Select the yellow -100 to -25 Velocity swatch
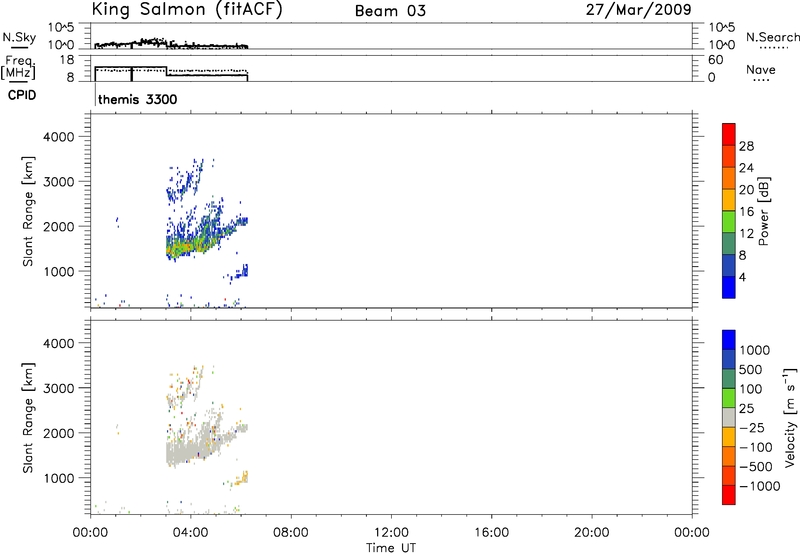Viewport: 800px width, 554px height. coord(729,437)
